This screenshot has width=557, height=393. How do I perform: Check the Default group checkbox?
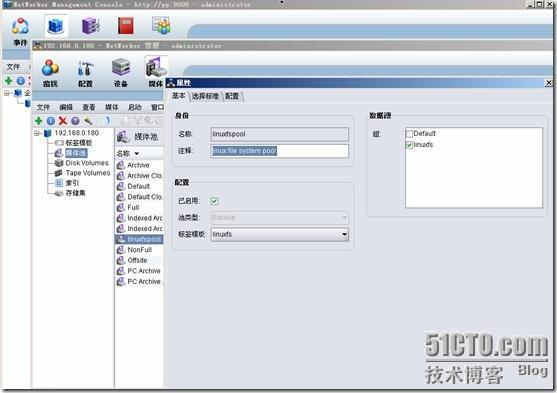pos(409,134)
